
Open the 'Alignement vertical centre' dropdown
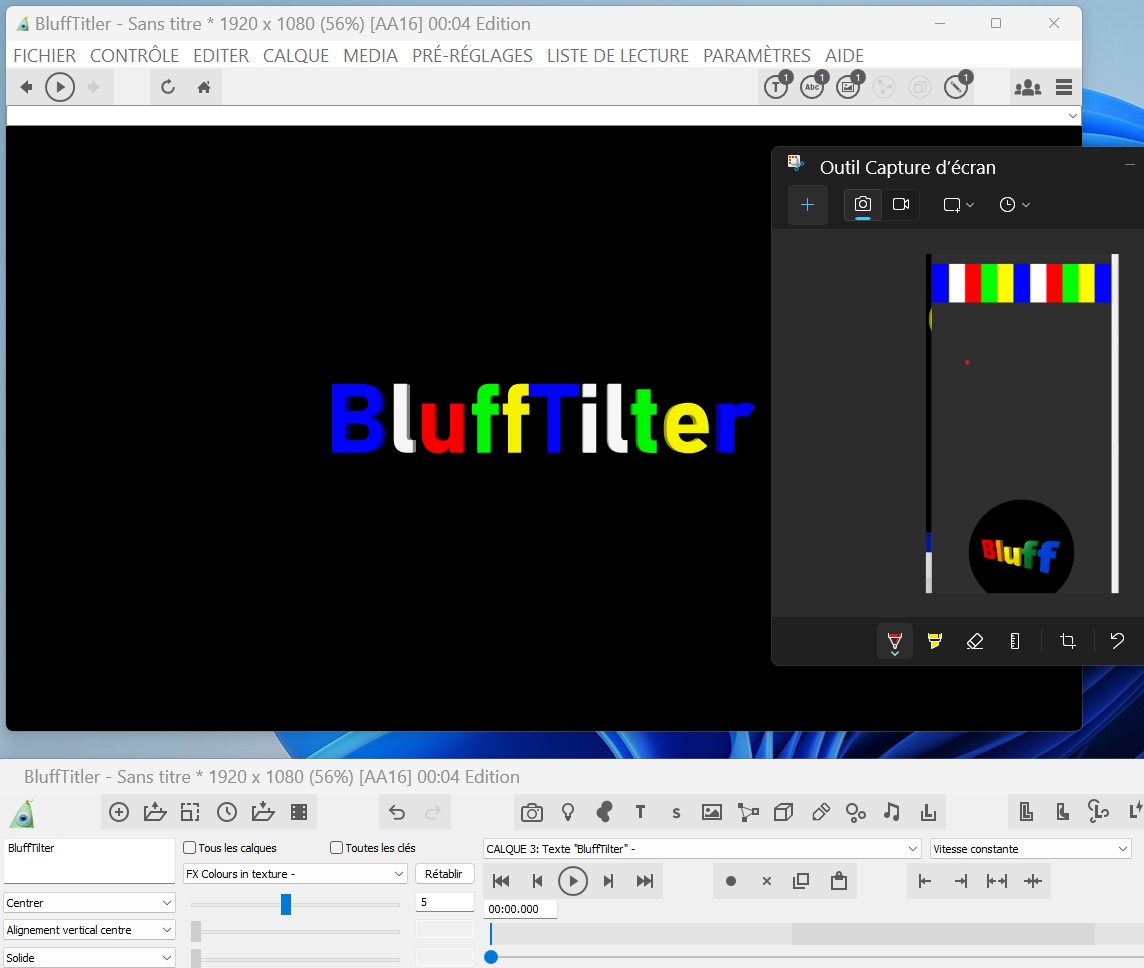[x=89, y=930]
